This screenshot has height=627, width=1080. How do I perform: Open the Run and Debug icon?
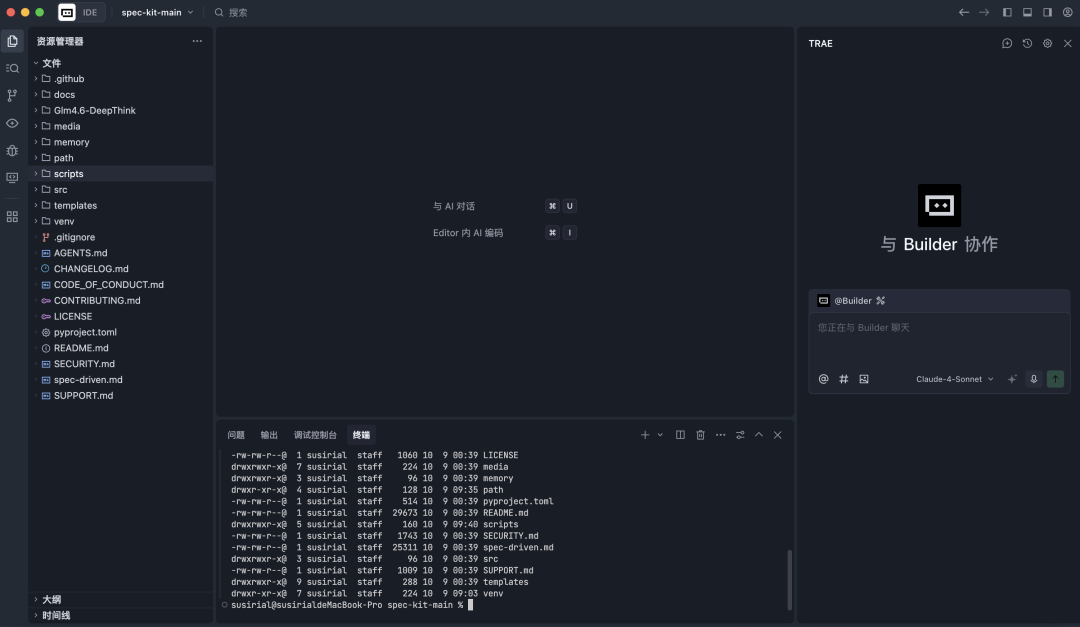(x=12, y=150)
